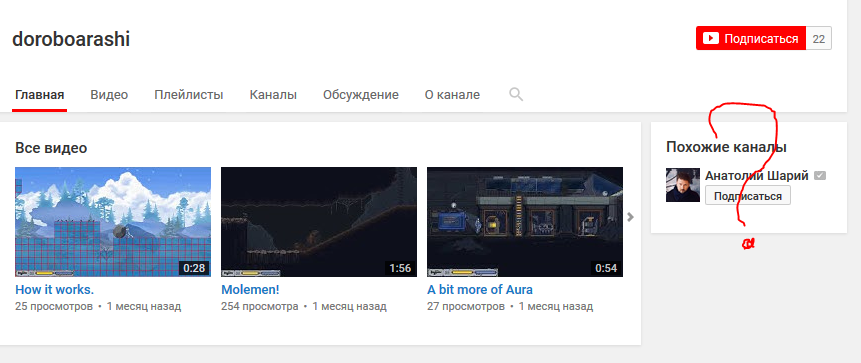Open Анатолий Шарий channel avatar
Image resolution: width=861 pixels, height=363 pixels.
pyautogui.click(x=683, y=185)
